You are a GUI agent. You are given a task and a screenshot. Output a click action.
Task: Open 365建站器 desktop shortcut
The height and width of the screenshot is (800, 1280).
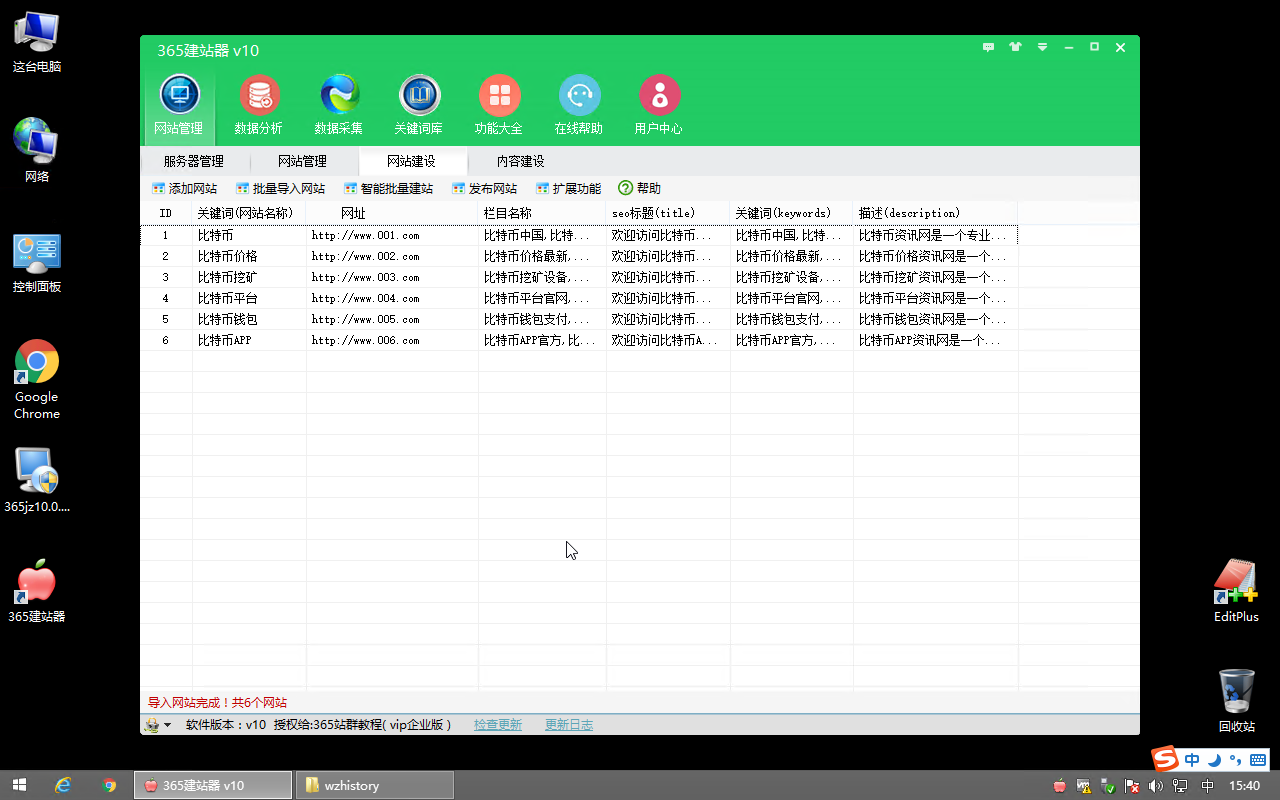(x=37, y=591)
